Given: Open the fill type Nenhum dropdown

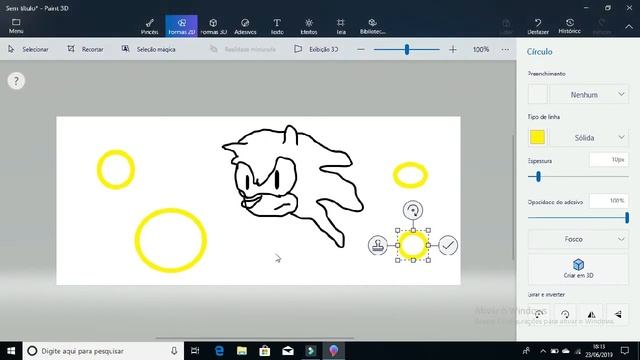Looking at the screenshot, I should pos(589,94).
